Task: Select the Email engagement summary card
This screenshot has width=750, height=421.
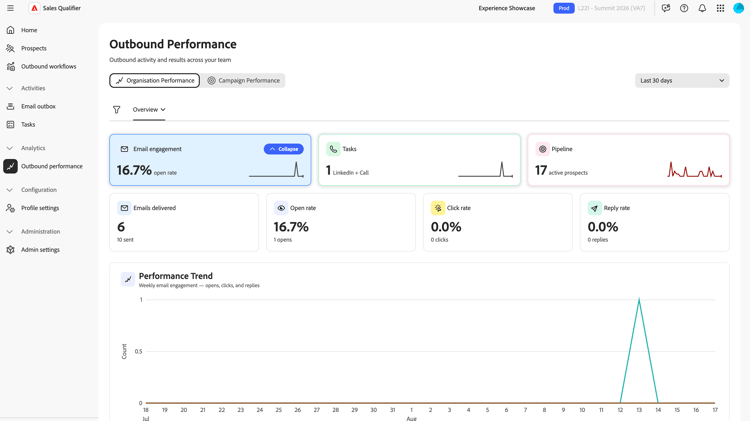Action: 210,160
